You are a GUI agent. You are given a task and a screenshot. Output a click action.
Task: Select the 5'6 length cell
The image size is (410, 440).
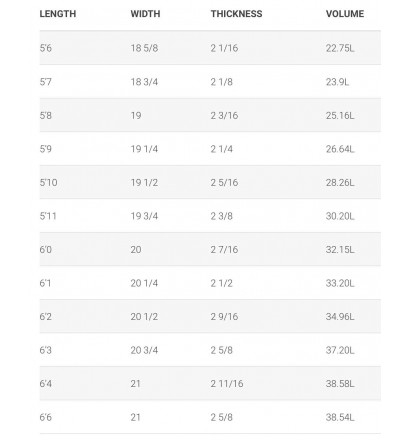(46, 48)
